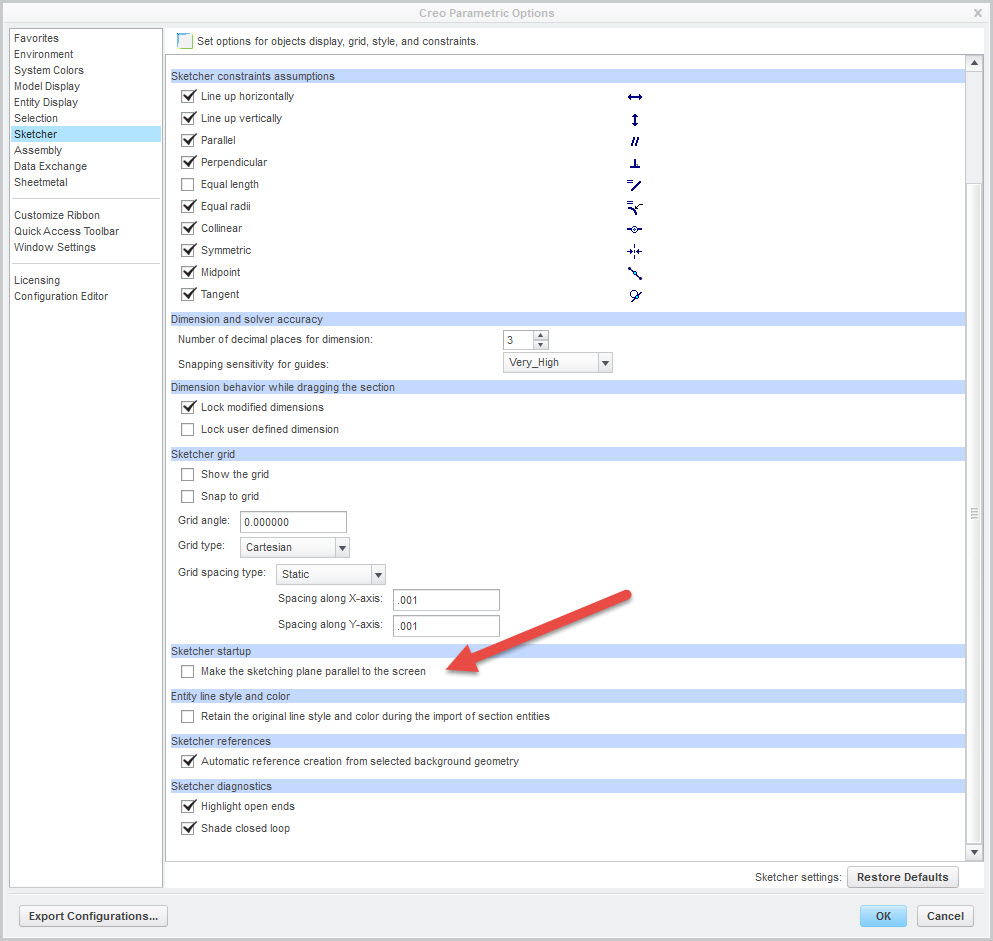The height and width of the screenshot is (941, 993).
Task: Click the line up vertically constraint icon
Action: [635, 120]
